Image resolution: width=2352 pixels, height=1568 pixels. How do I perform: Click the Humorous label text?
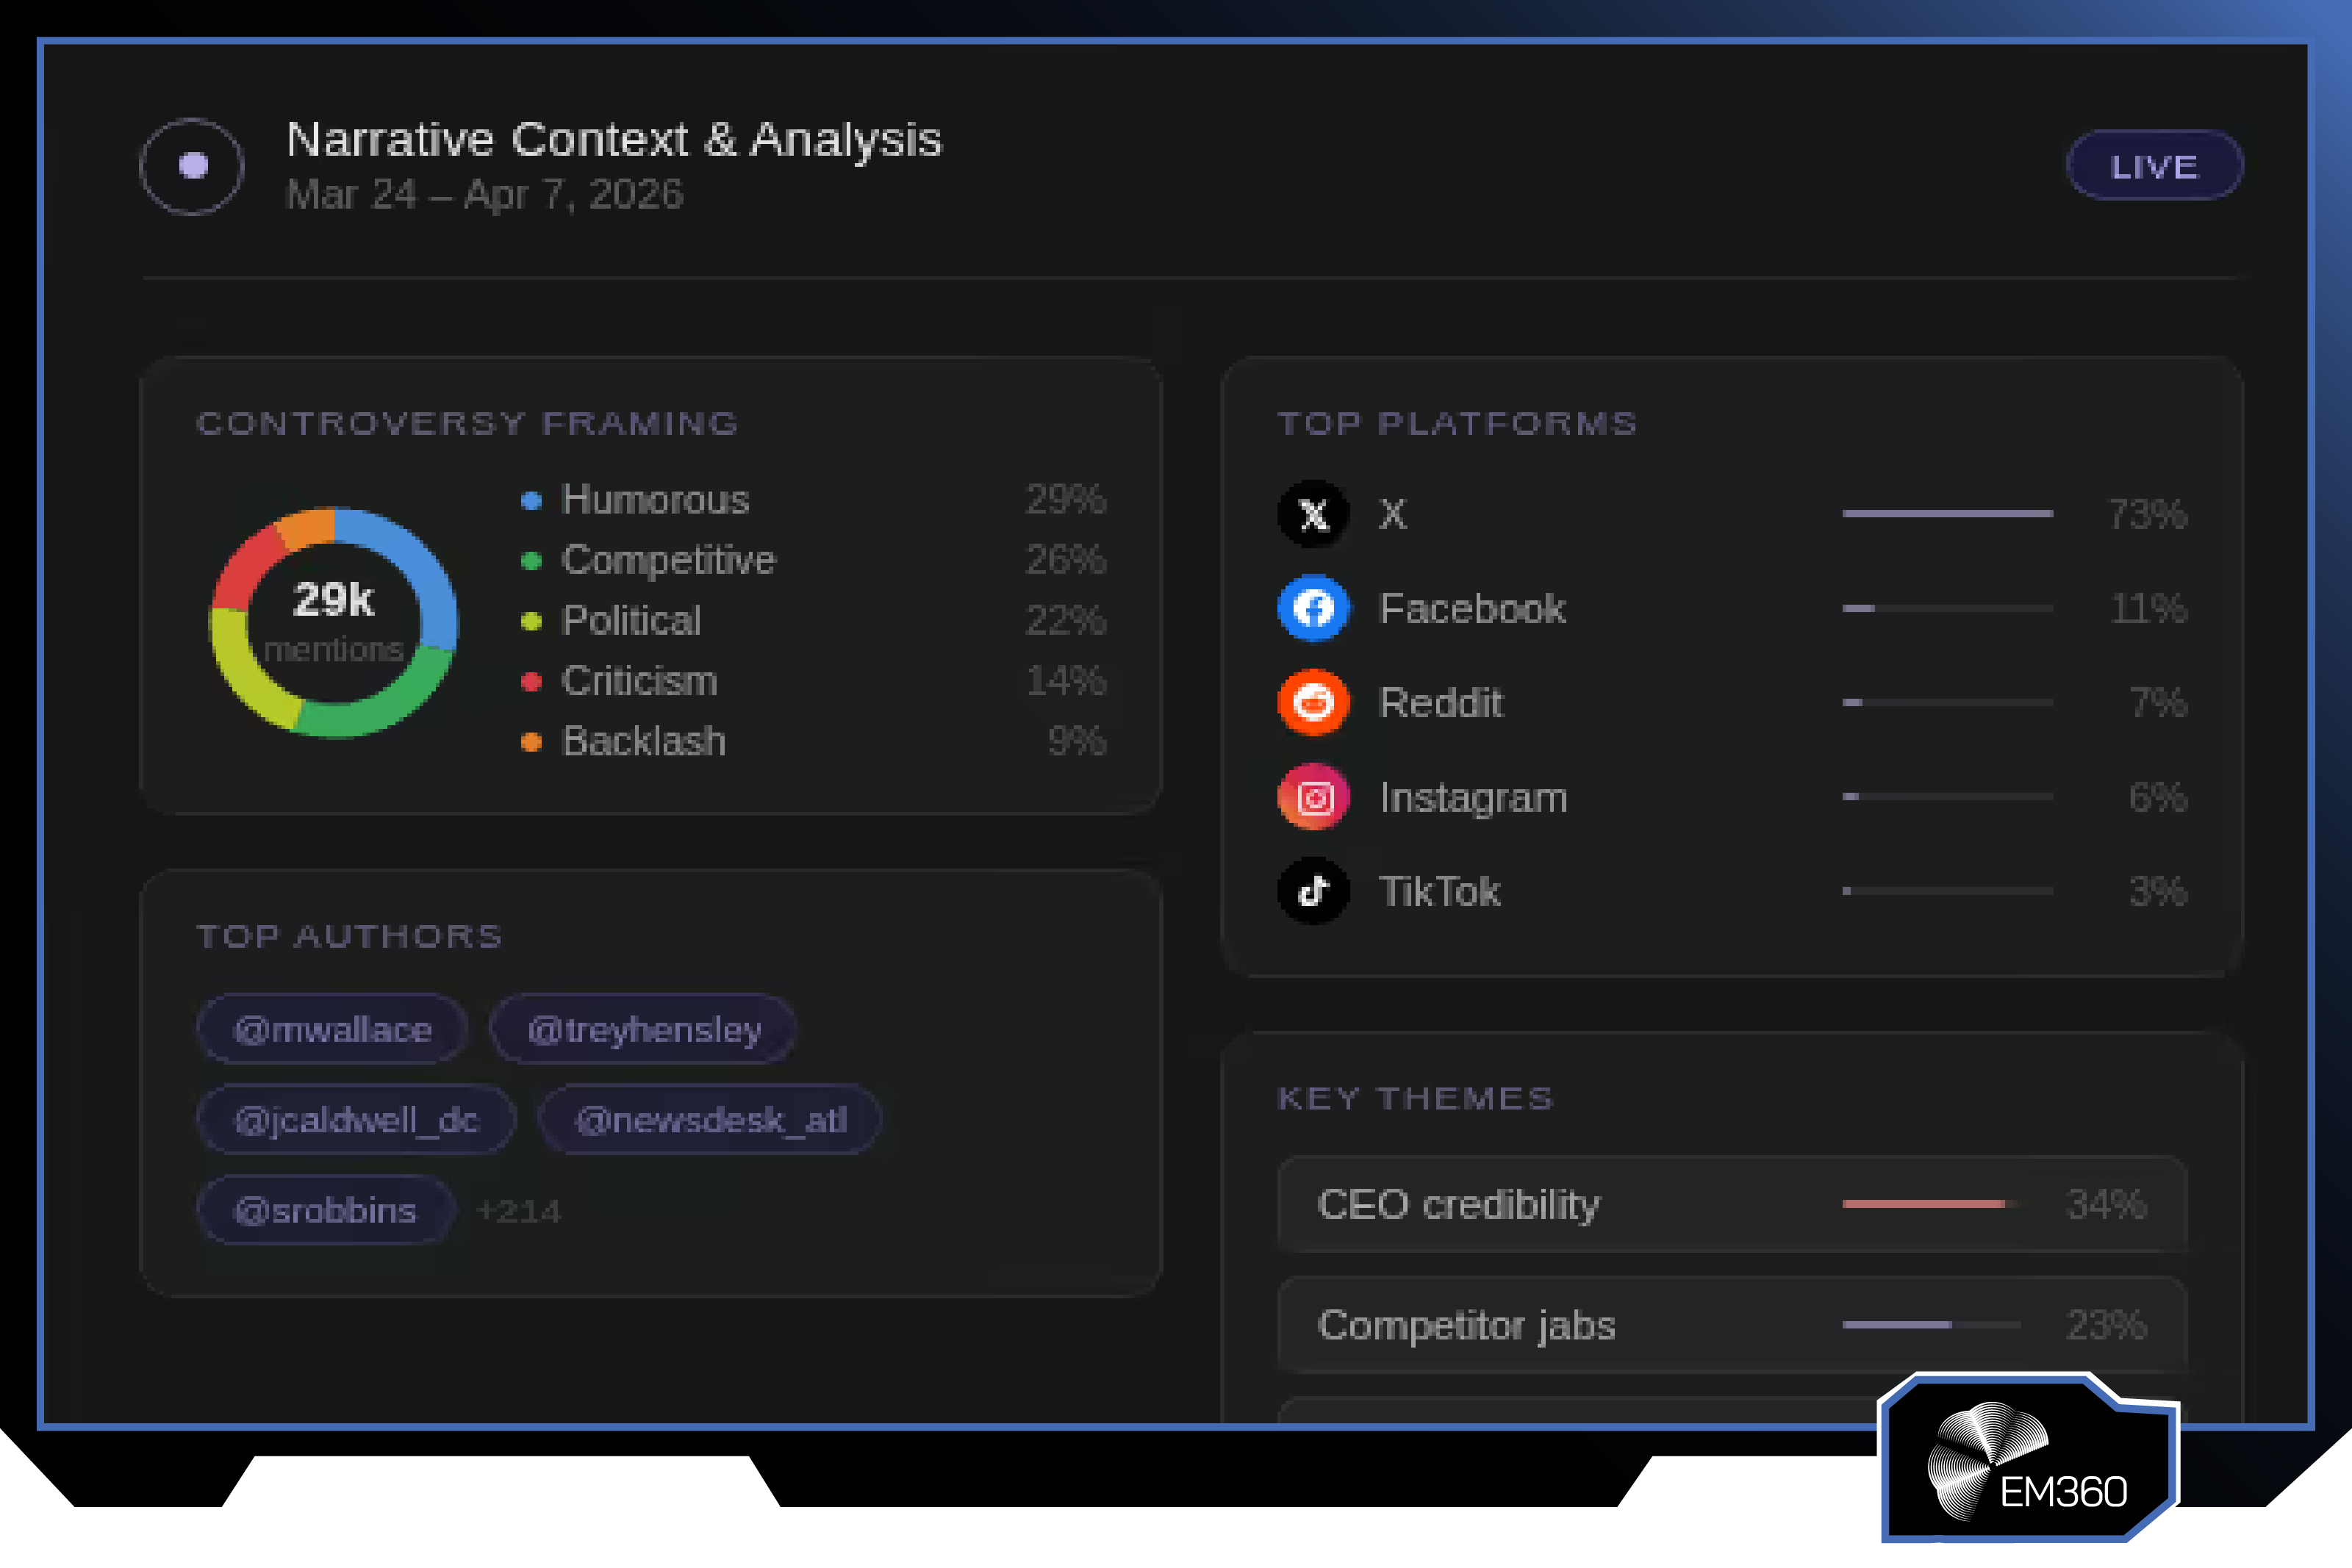(655, 500)
